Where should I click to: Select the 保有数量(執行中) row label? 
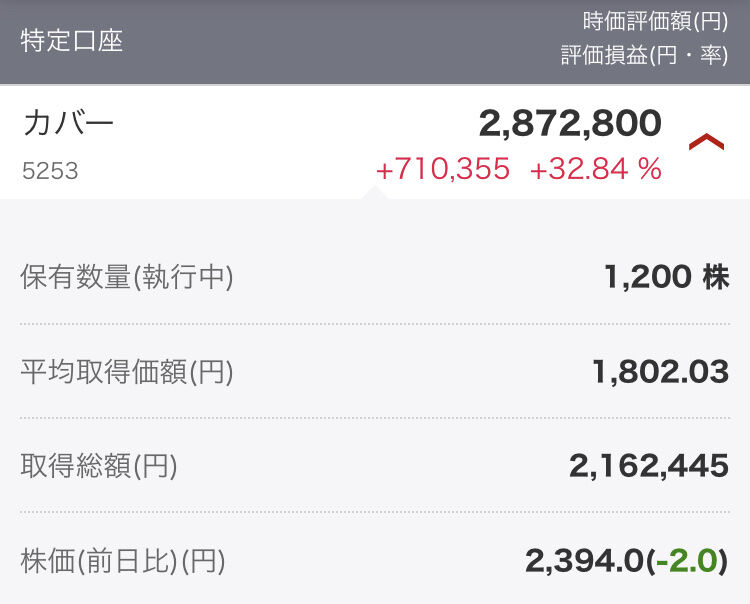tap(127, 277)
